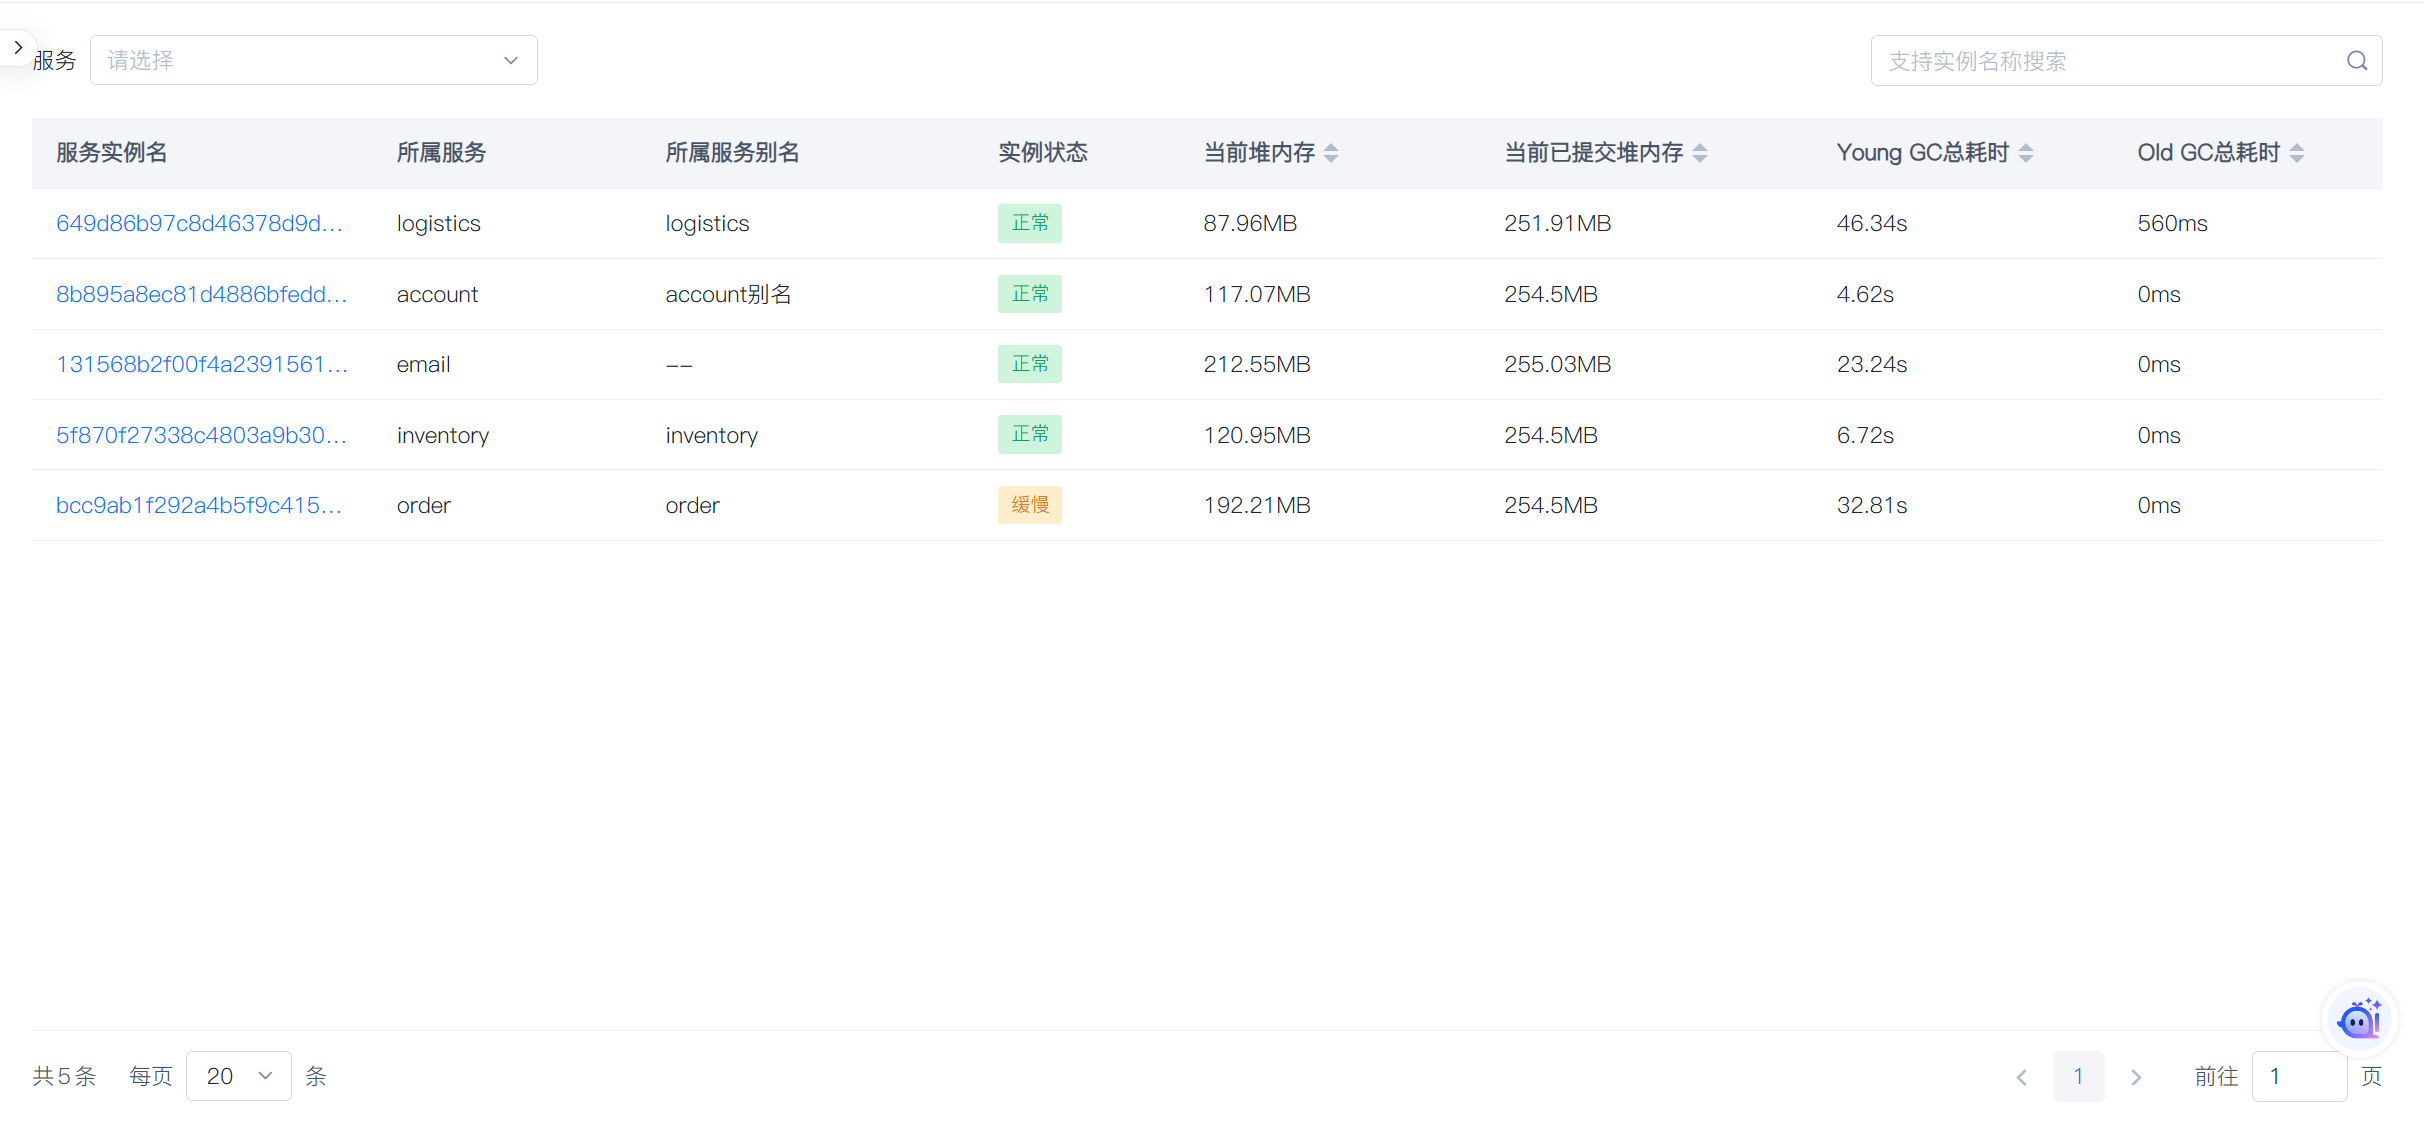Screen dimensions: 2424x1122
Task: Expand the collapsed sidebar arrow
Action: tap(17, 47)
